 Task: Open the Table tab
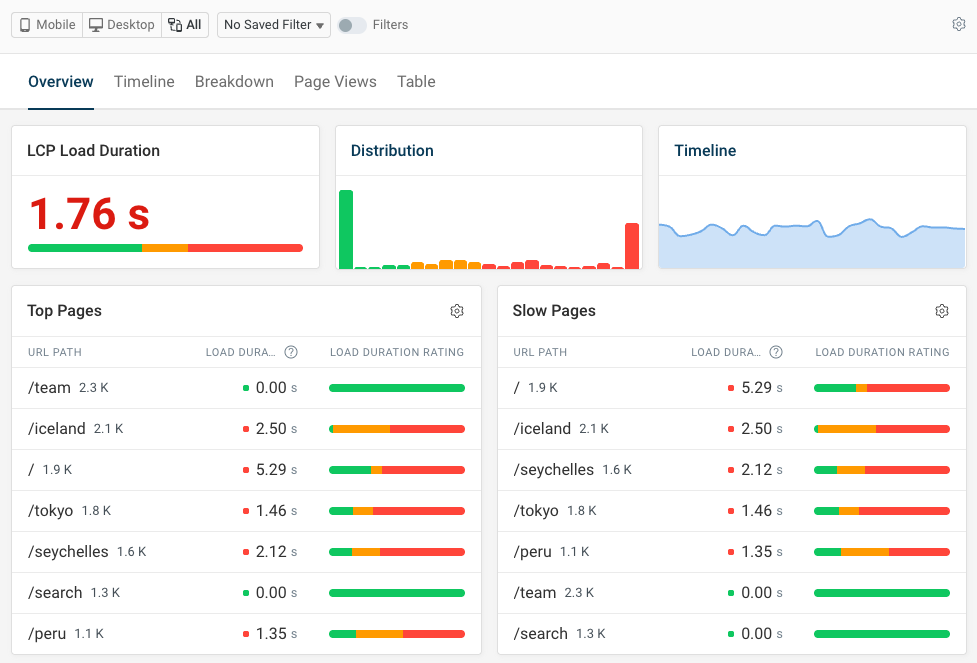tap(416, 82)
